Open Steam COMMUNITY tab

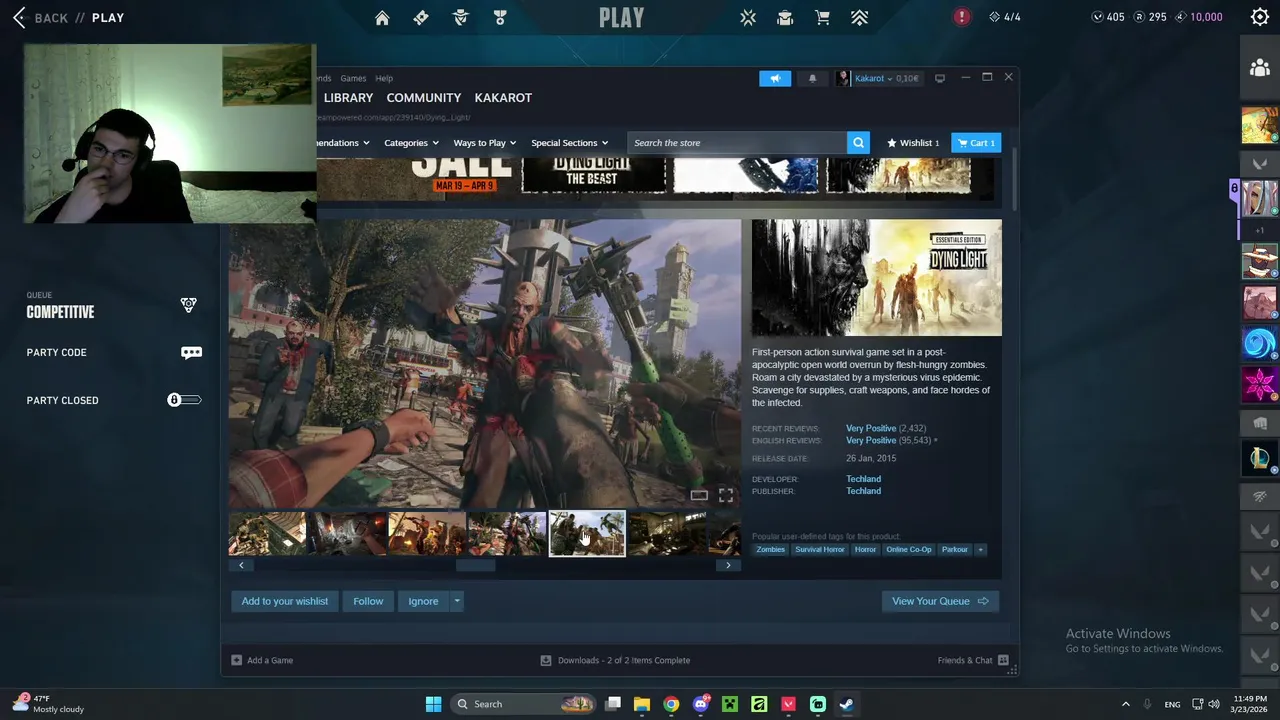424,98
